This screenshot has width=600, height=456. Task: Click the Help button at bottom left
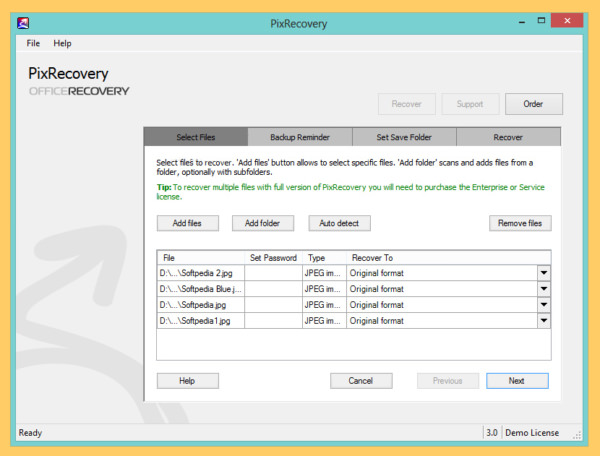tap(187, 380)
